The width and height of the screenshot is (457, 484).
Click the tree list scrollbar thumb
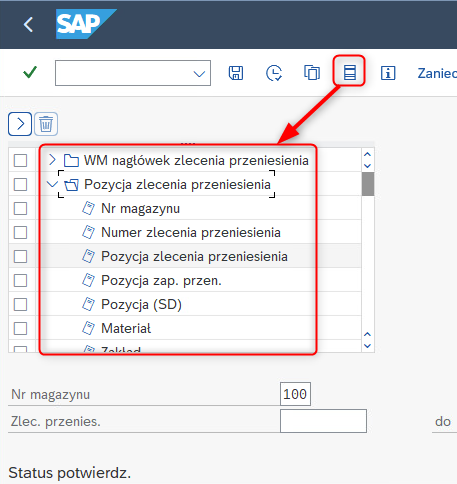368,184
